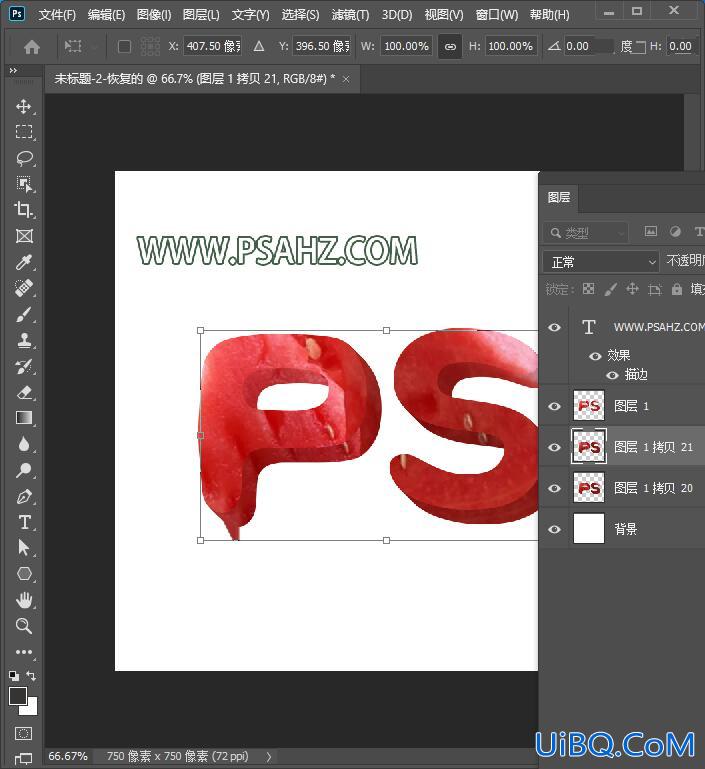
Task: Open the 图层(L) menu
Action: 201,15
